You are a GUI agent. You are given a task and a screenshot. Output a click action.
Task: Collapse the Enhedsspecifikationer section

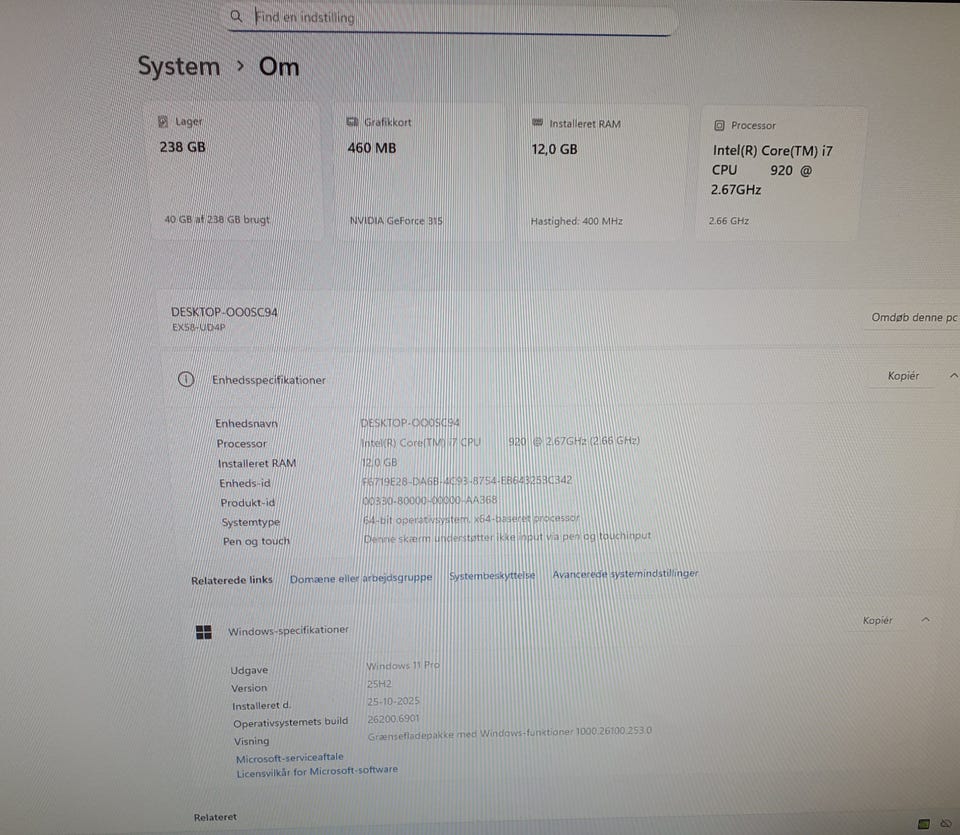coord(953,375)
